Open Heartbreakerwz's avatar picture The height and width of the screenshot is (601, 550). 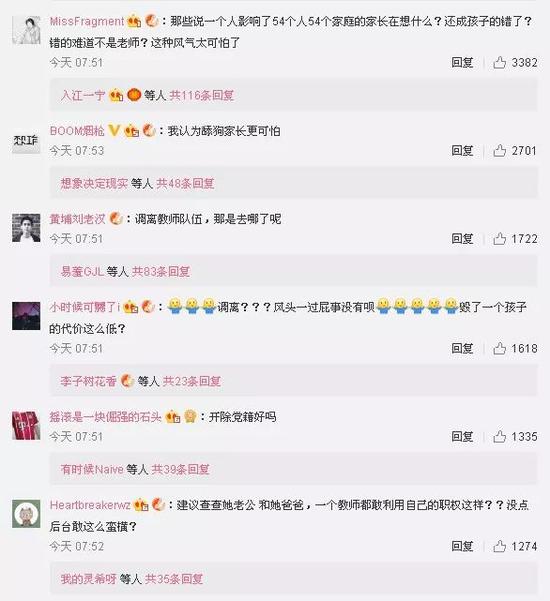pyautogui.click(x=26, y=514)
